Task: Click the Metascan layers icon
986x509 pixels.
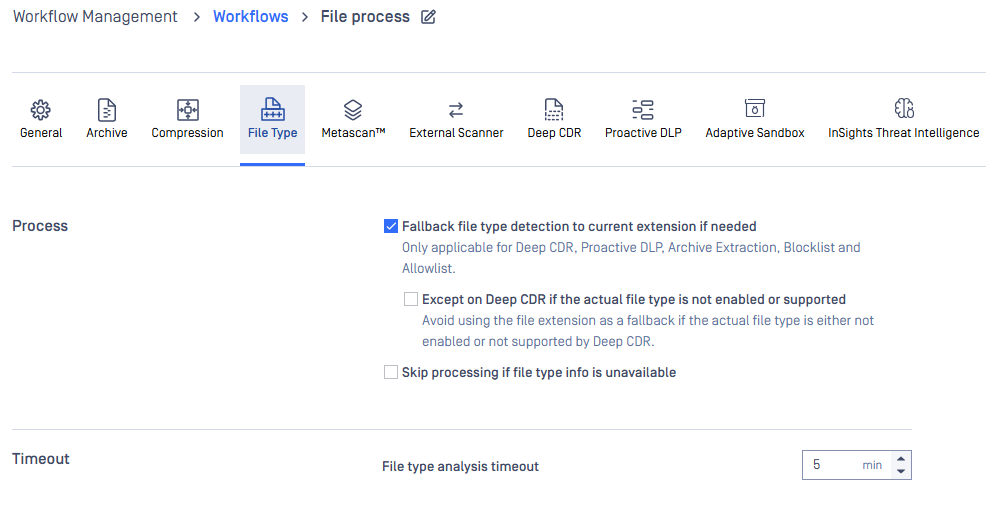Action: click(x=353, y=109)
